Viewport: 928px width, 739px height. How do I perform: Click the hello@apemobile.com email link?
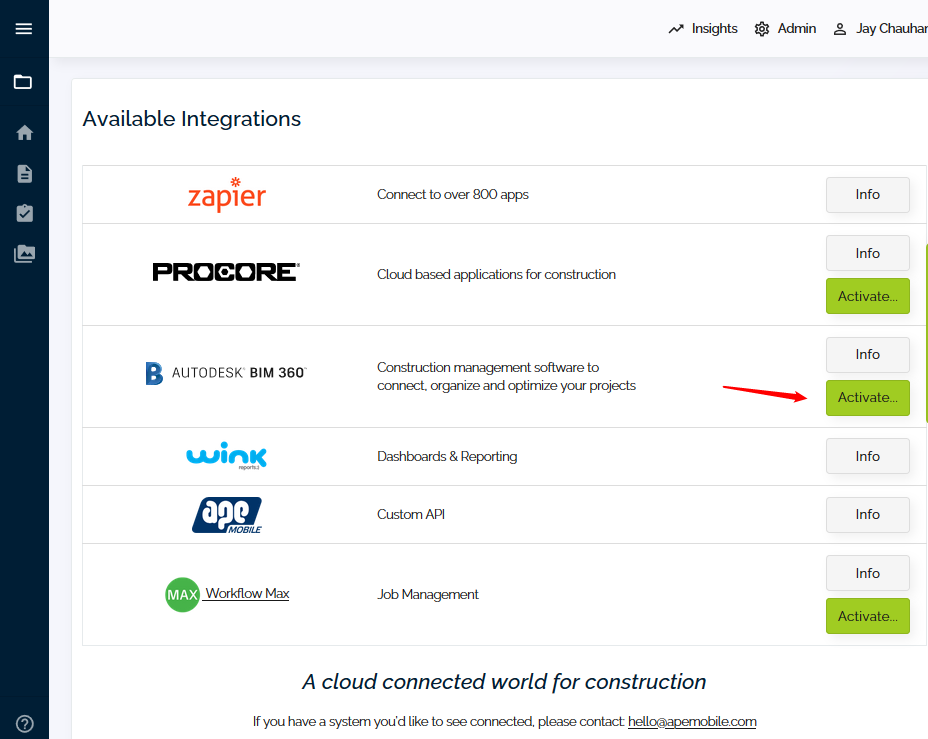coord(692,721)
